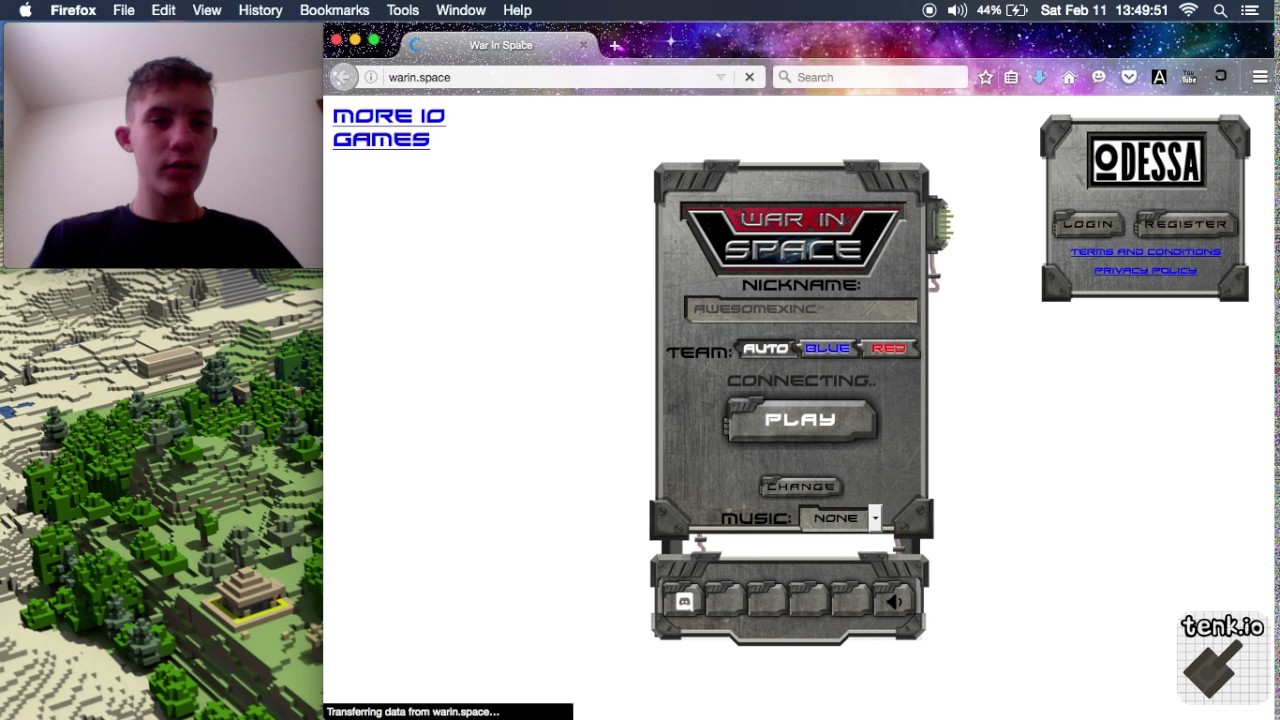Open the Edit menu
Viewport: 1280px width, 720px height.
(163, 10)
